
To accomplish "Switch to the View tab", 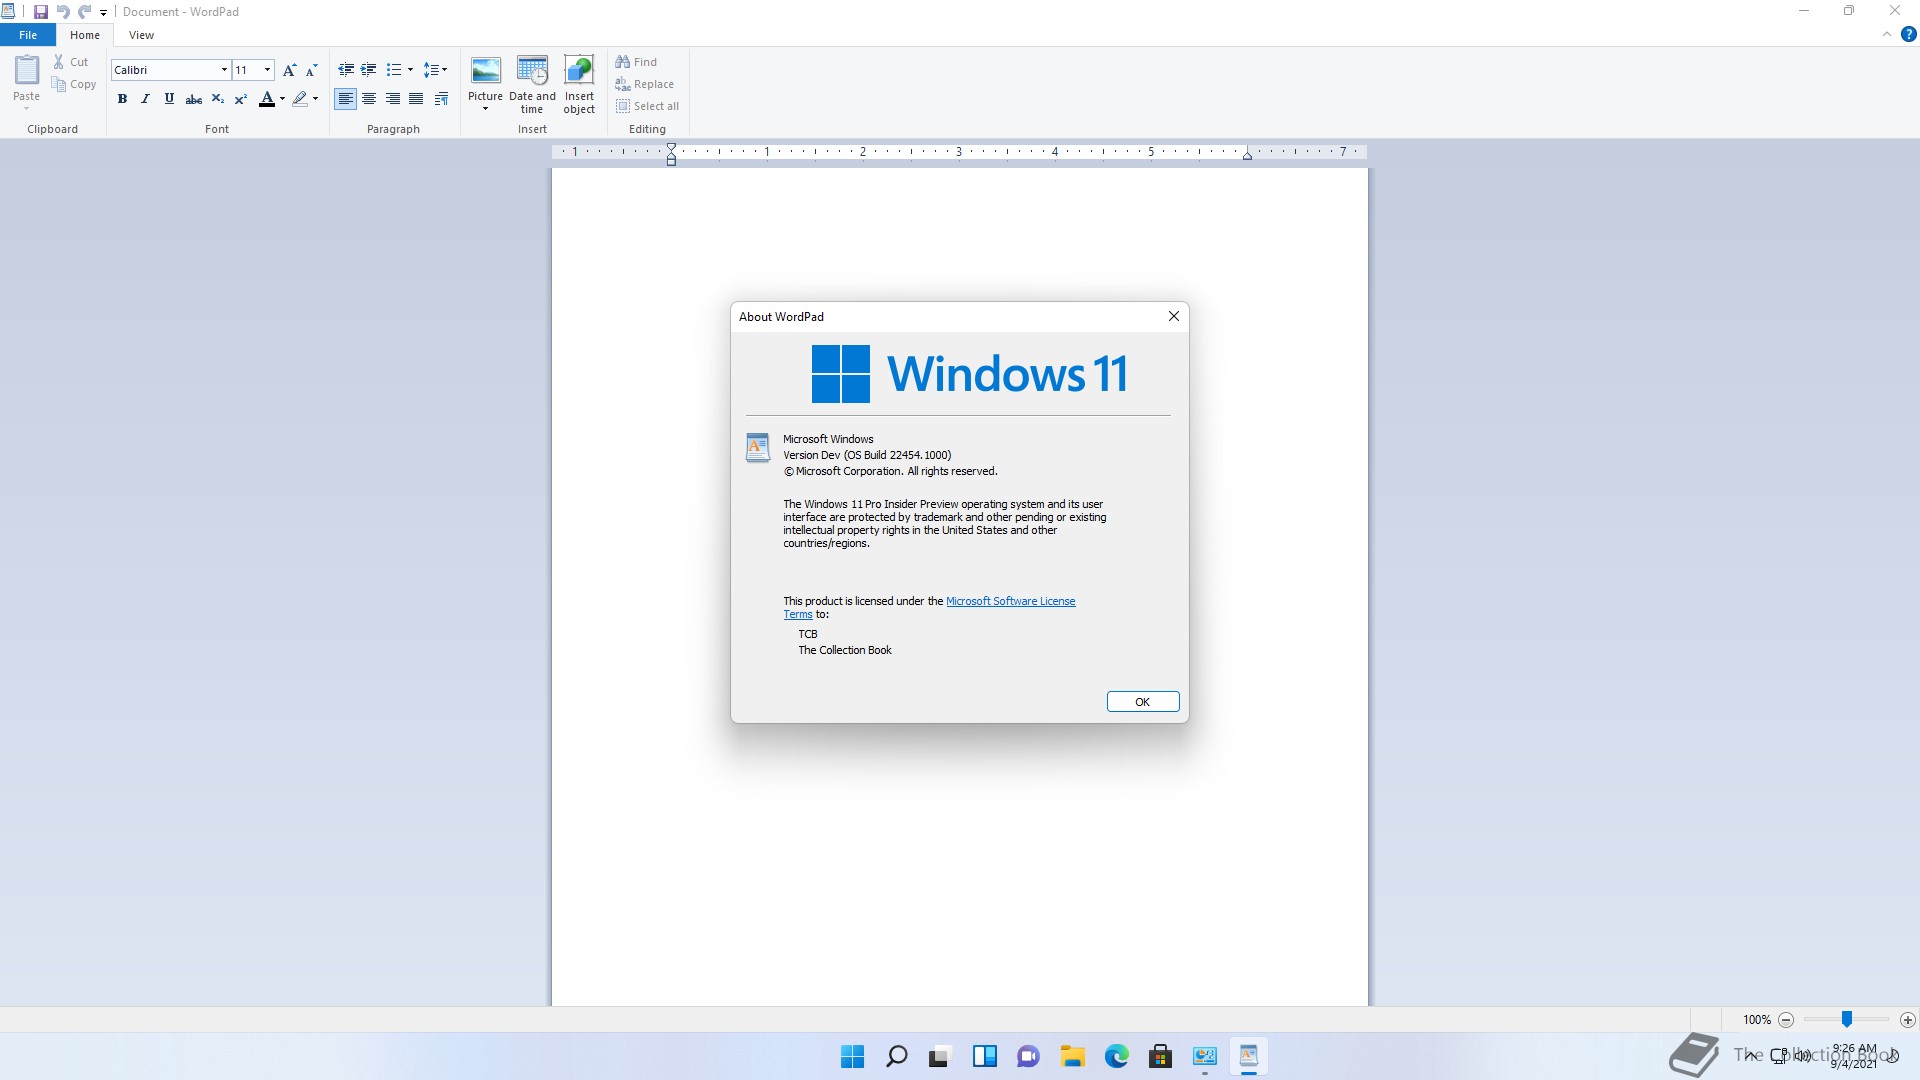I will (141, 35).
